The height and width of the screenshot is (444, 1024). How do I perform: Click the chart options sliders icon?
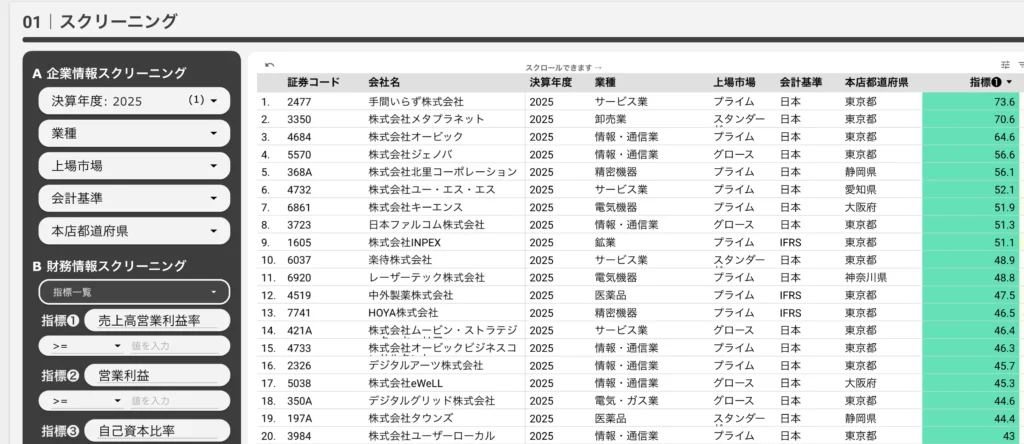pos(1005,66)
